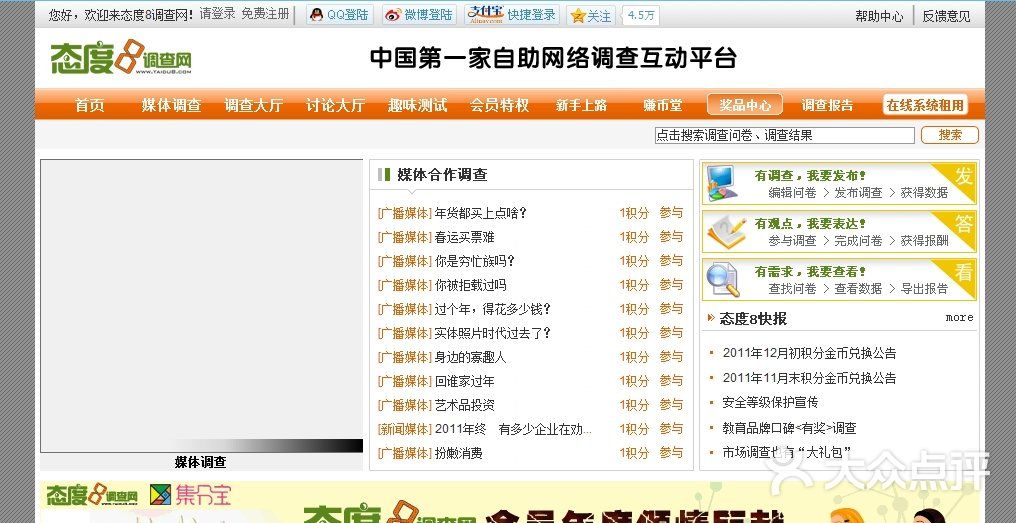Click the star 关注 follow icon

(x=578, y=16)
